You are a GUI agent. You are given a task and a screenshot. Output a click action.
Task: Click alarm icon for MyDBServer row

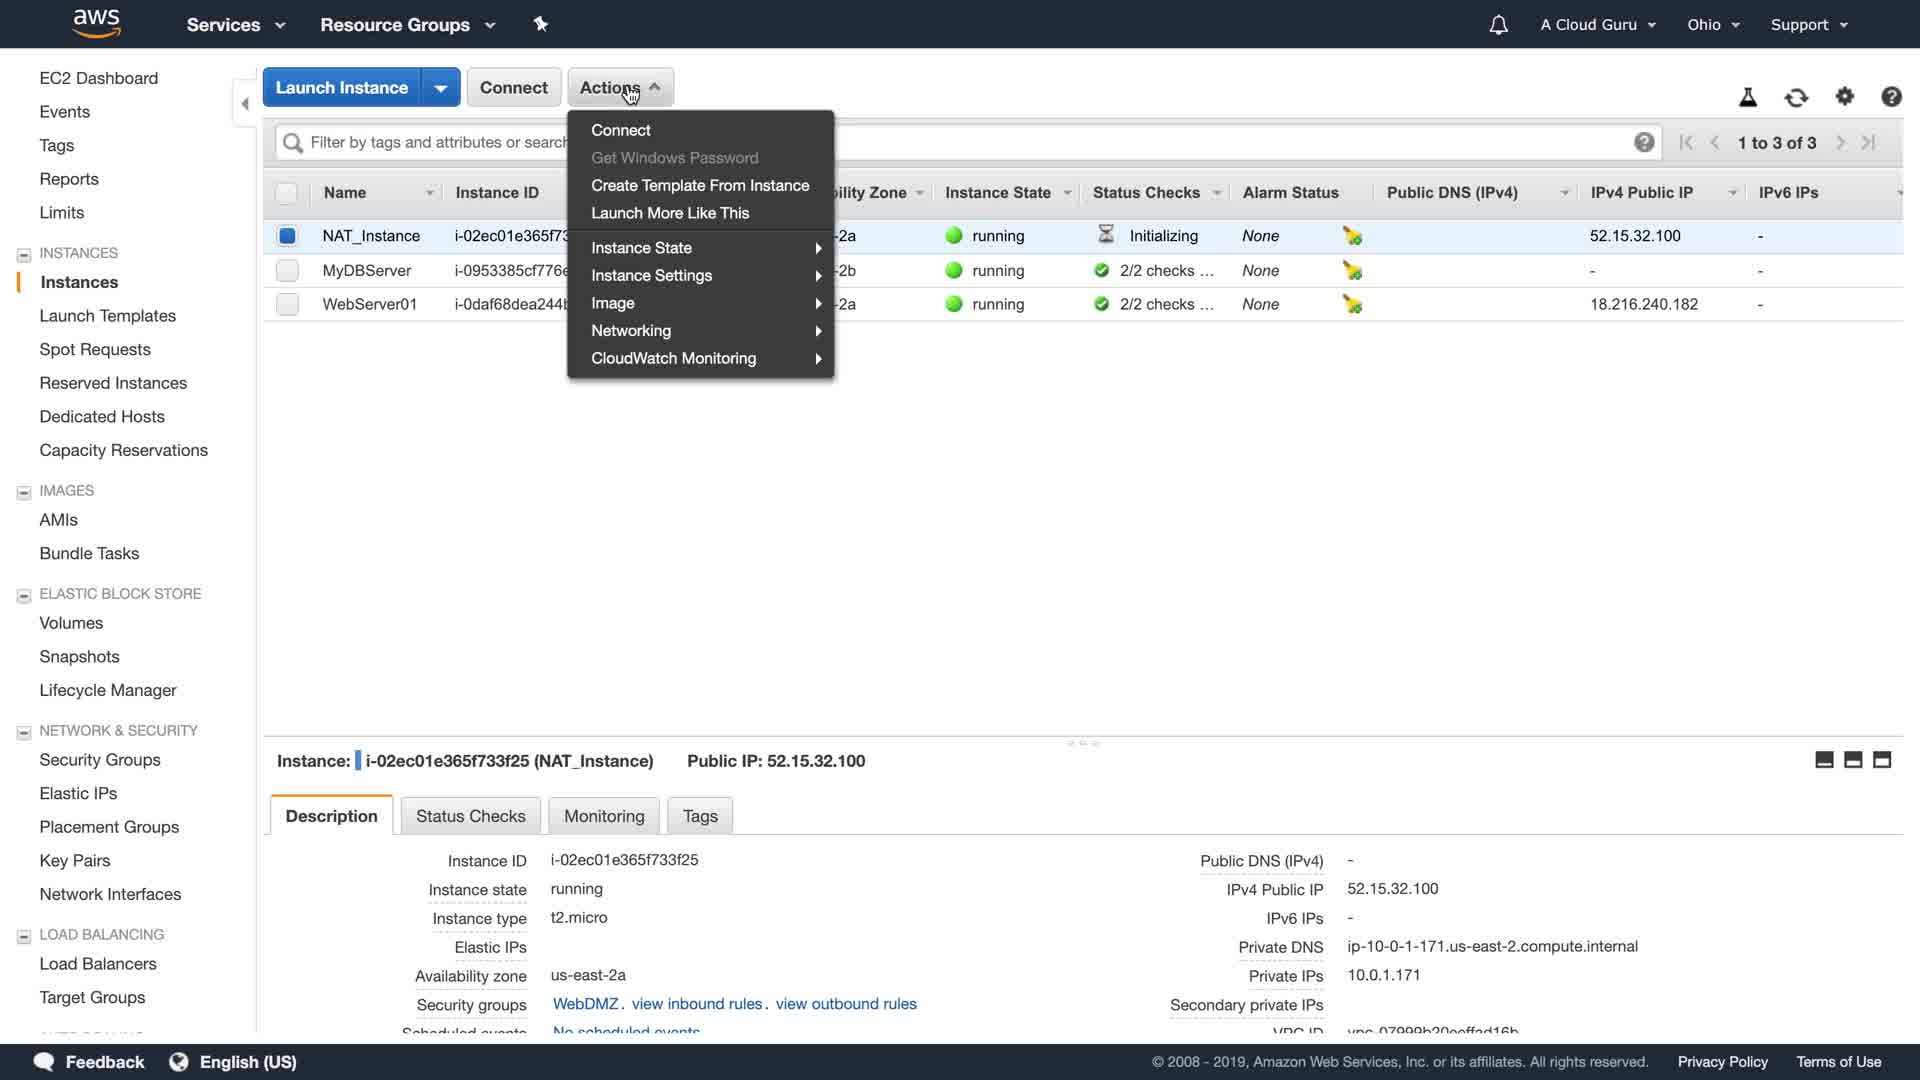(1352, 271)
